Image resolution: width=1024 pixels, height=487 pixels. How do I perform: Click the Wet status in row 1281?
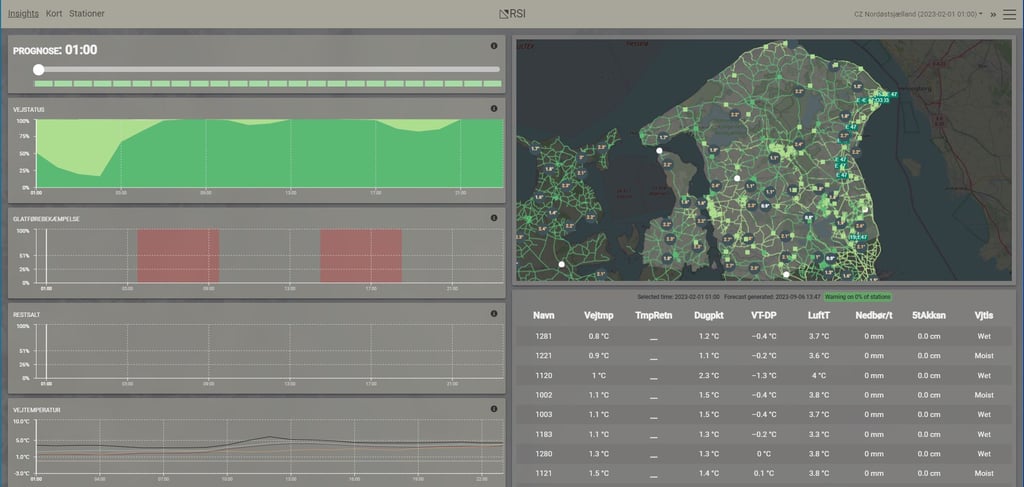[x=984, y=336]
